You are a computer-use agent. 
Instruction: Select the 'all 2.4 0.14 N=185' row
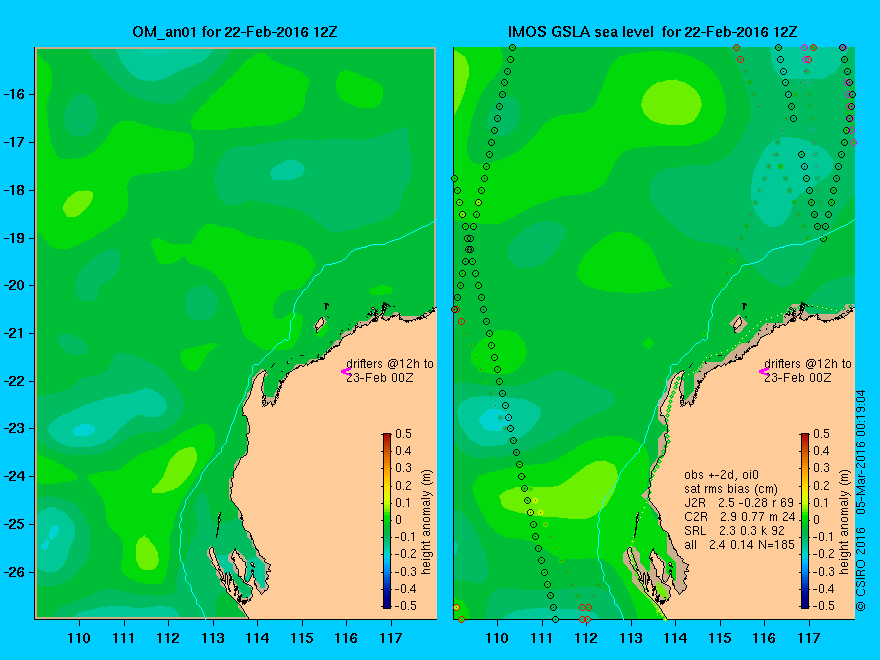[740, 544]
